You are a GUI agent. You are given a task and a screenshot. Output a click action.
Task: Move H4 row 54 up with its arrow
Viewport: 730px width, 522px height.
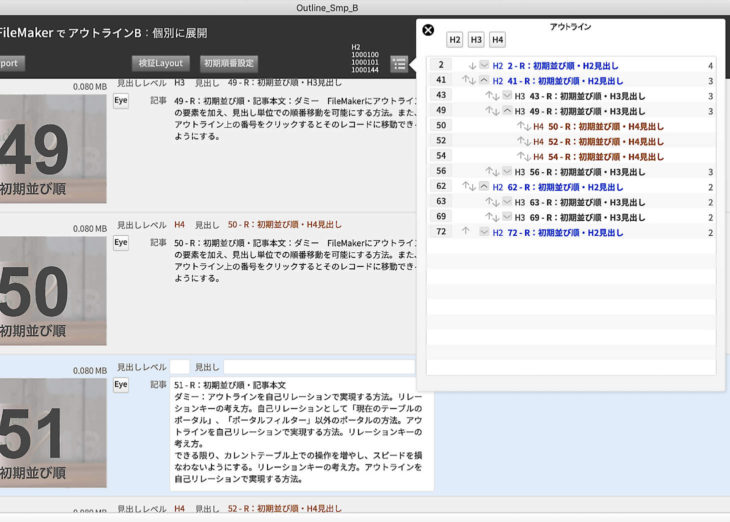(520, 156)
